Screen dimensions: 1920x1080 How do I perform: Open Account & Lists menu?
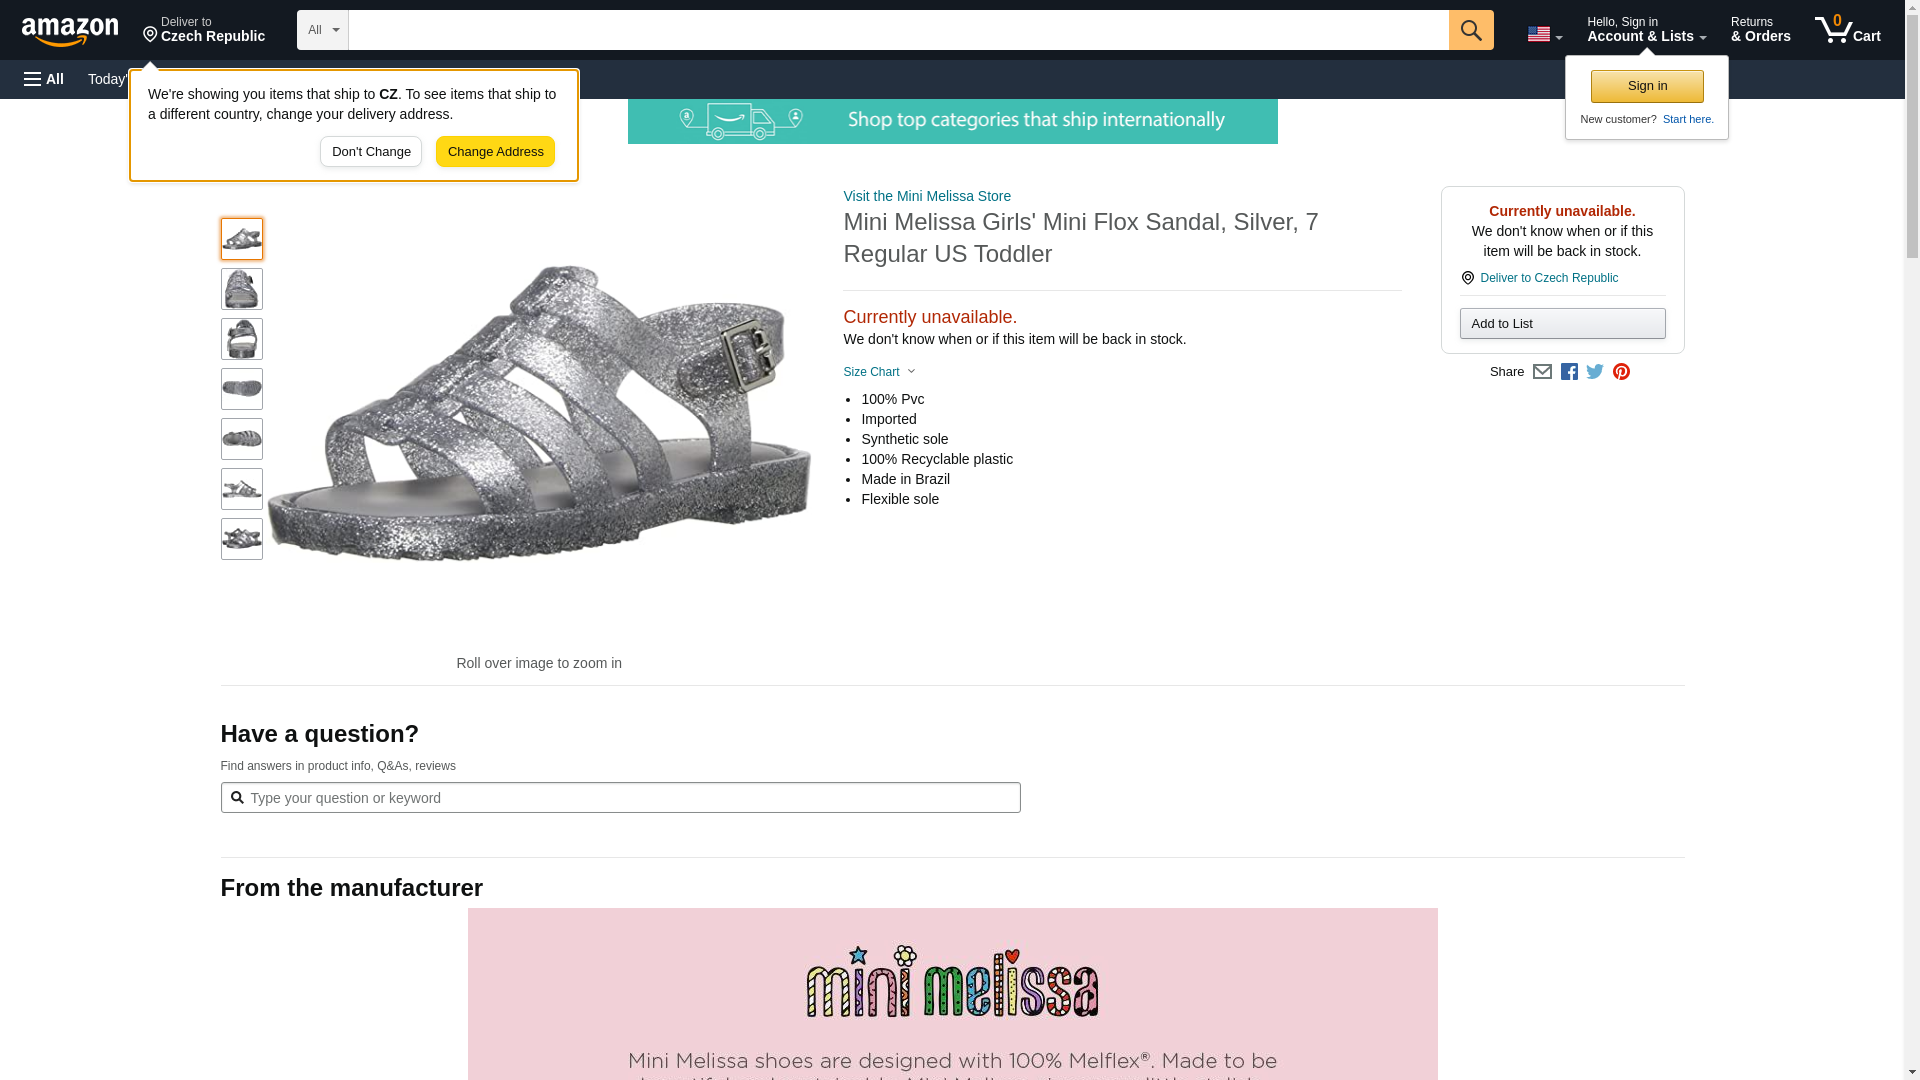(x=1646, y=30)
